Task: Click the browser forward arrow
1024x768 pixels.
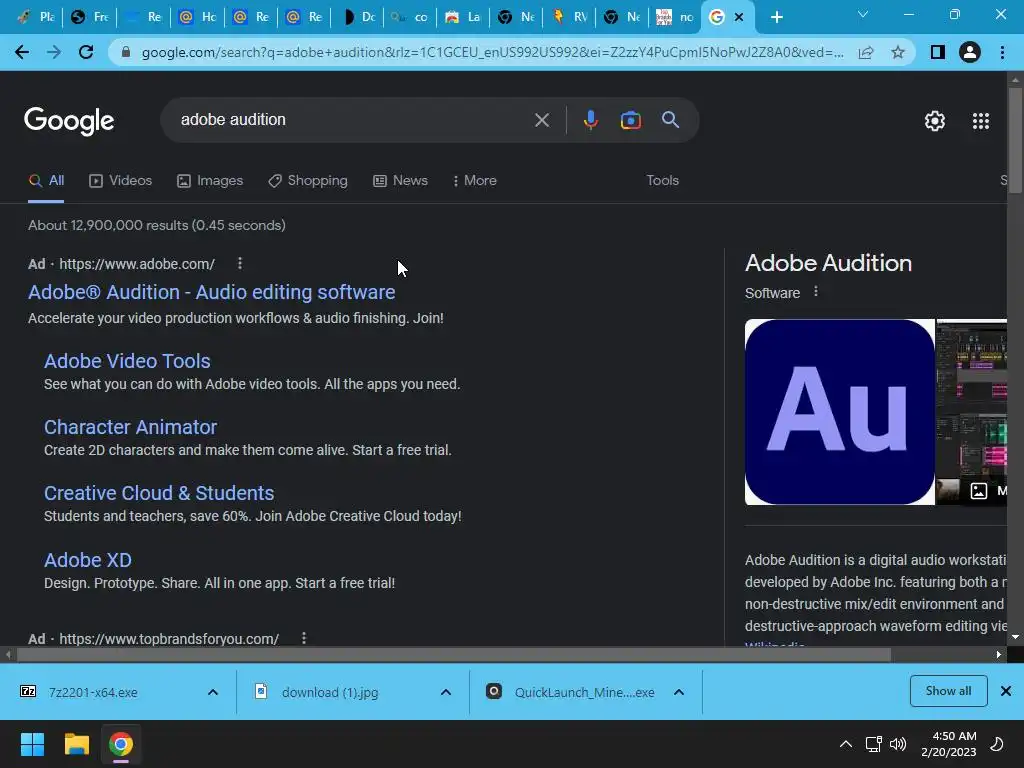Action: (x=54, y=52)
